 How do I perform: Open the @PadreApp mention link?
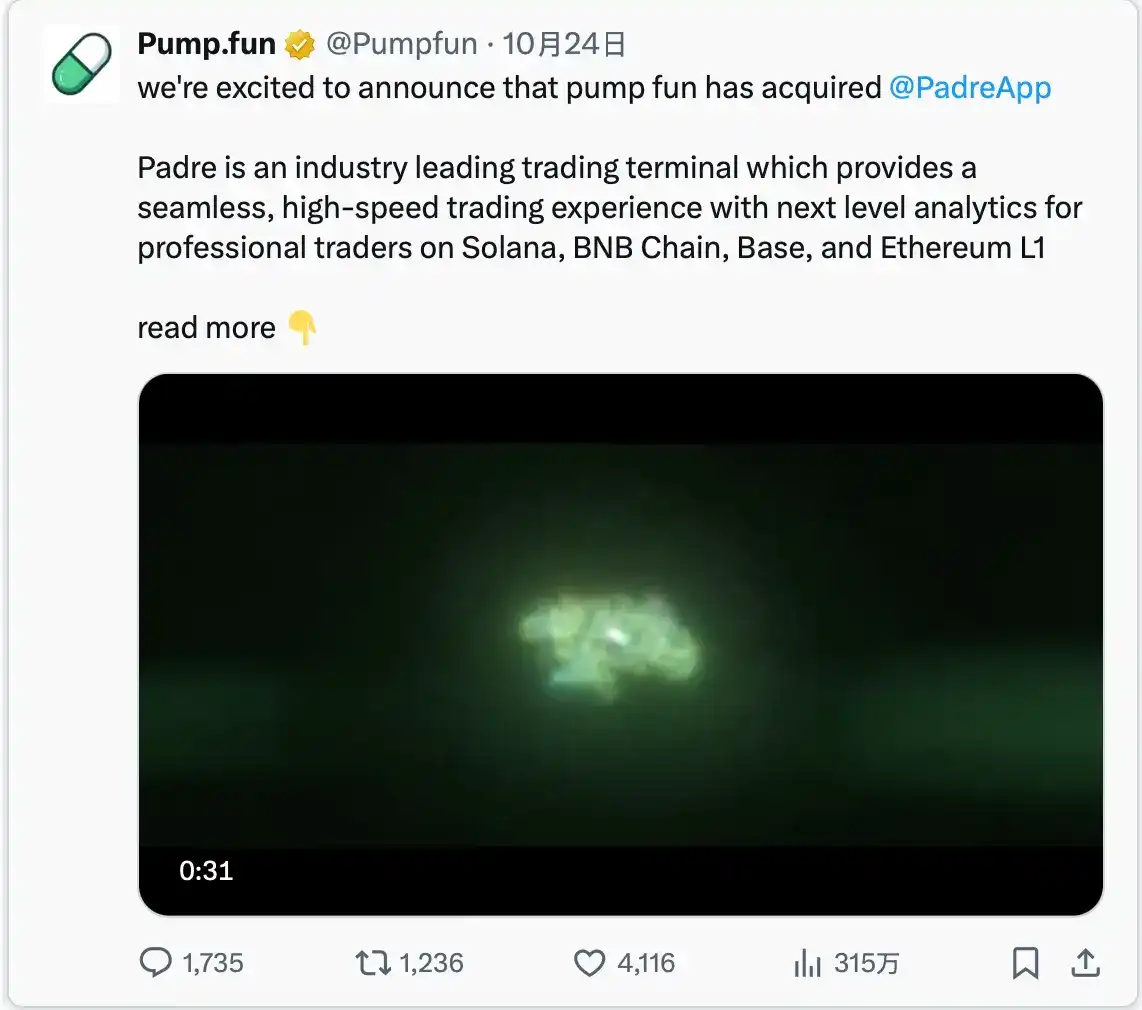tap(969, 88)
